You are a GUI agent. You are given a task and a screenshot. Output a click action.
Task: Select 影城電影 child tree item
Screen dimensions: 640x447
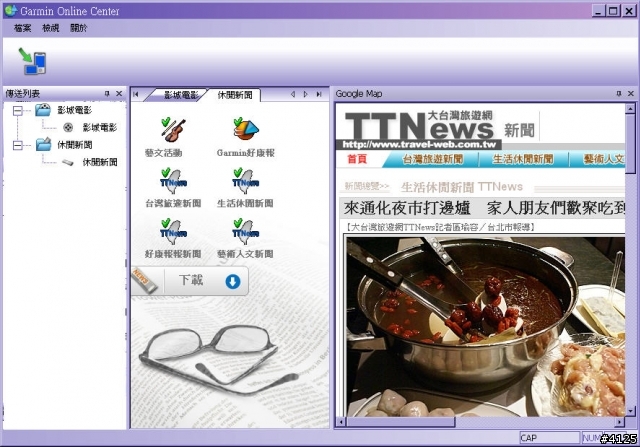[x=100, y=127]
